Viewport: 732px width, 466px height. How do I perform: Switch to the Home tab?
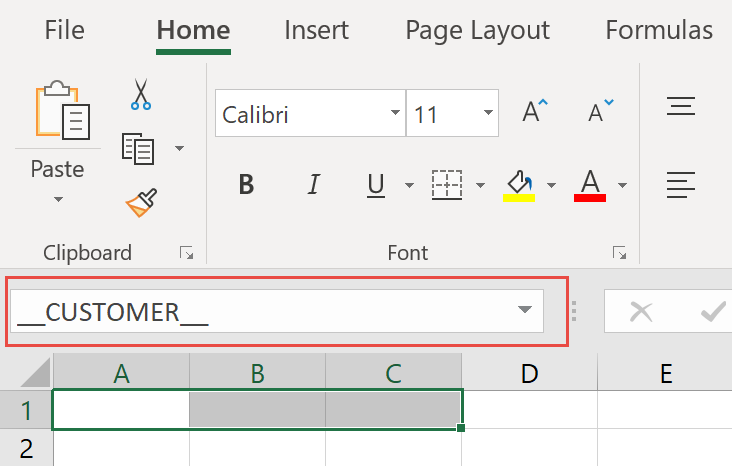[193, 30]
